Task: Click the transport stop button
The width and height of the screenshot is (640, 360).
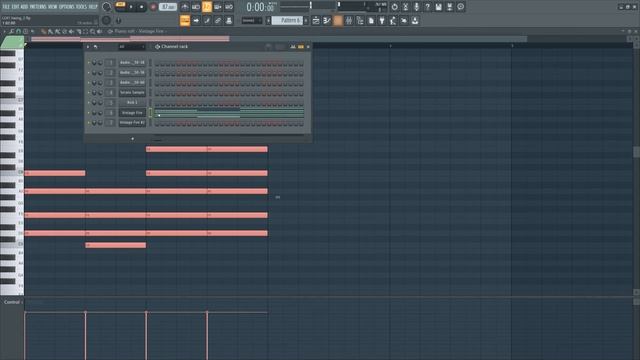Action: [141, 7]
